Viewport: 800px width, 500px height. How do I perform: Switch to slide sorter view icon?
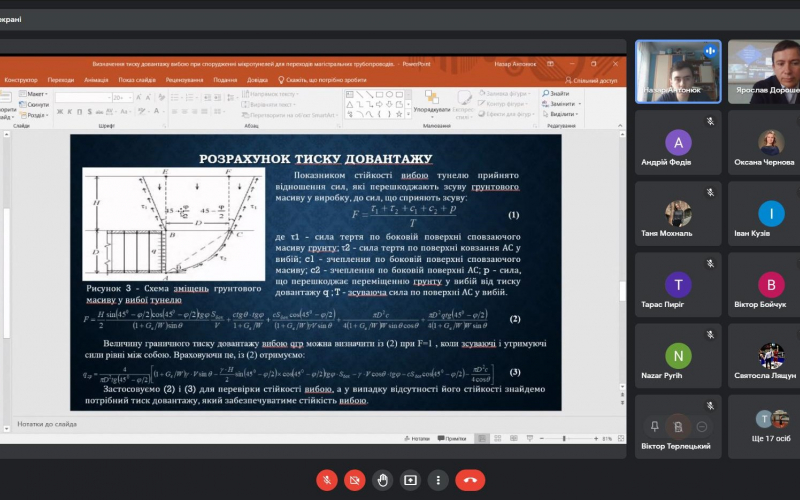point(497,438)
